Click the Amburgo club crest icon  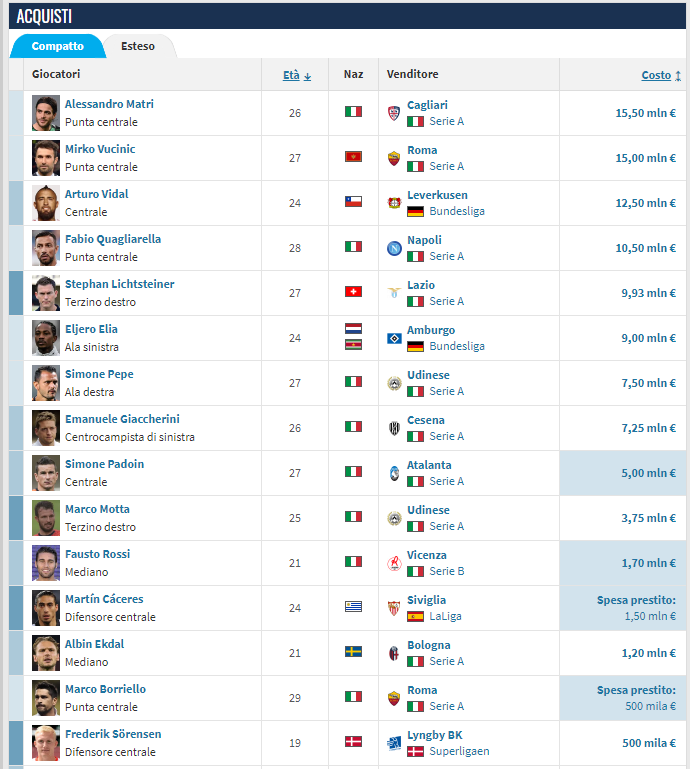point(394,338)
